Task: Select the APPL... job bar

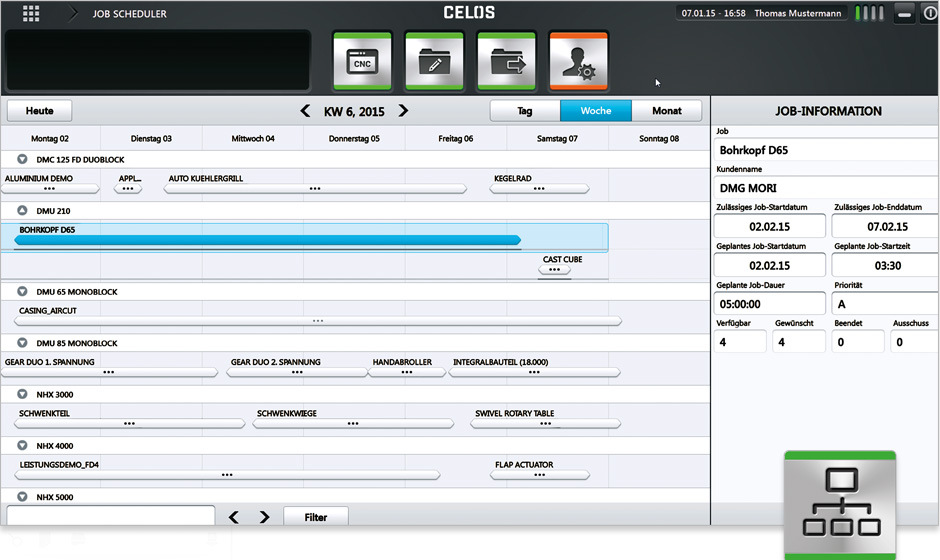Action: 128,188
